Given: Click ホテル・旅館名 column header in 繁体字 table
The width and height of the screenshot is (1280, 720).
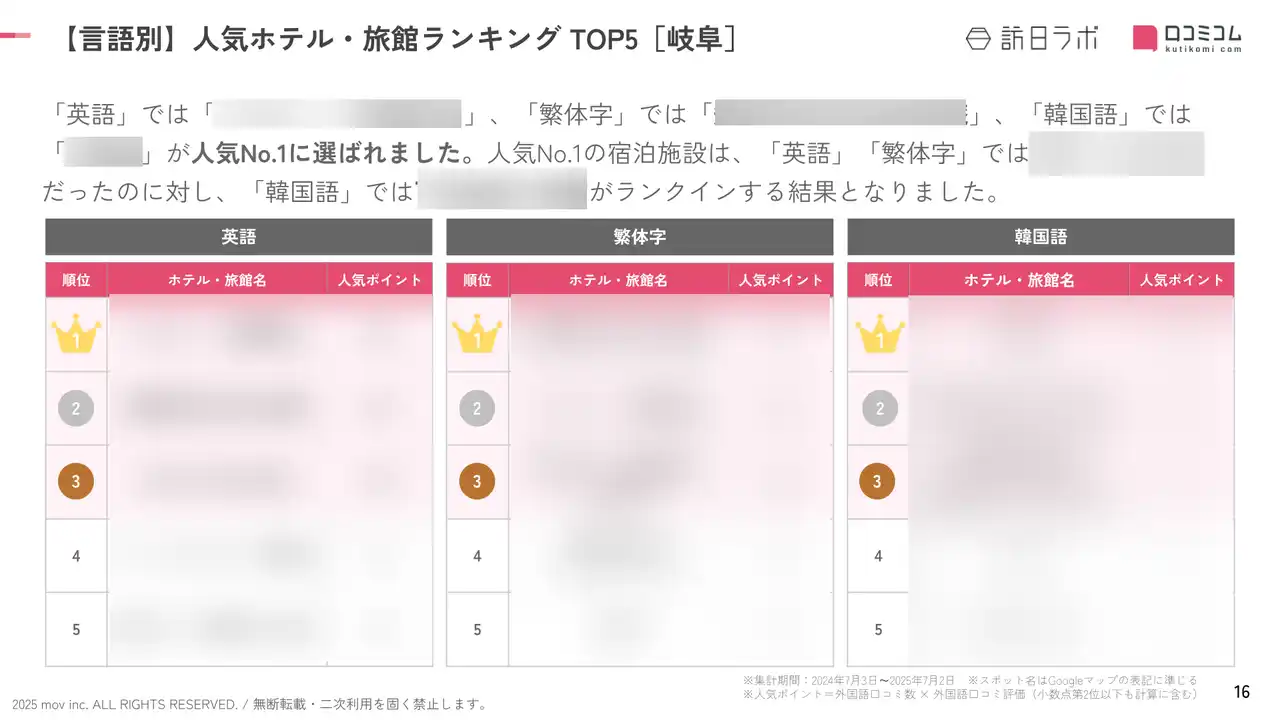Looking at the screenshot, I should click(x=618, y=280).
